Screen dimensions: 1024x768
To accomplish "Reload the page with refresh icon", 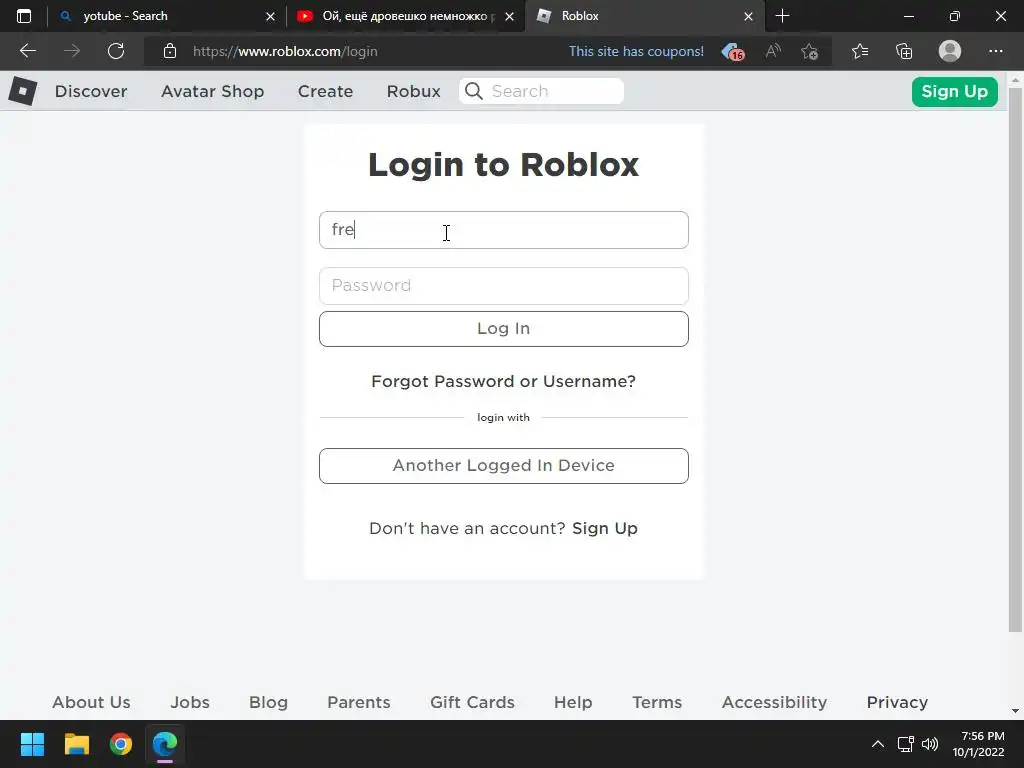I will coord(116,51).
